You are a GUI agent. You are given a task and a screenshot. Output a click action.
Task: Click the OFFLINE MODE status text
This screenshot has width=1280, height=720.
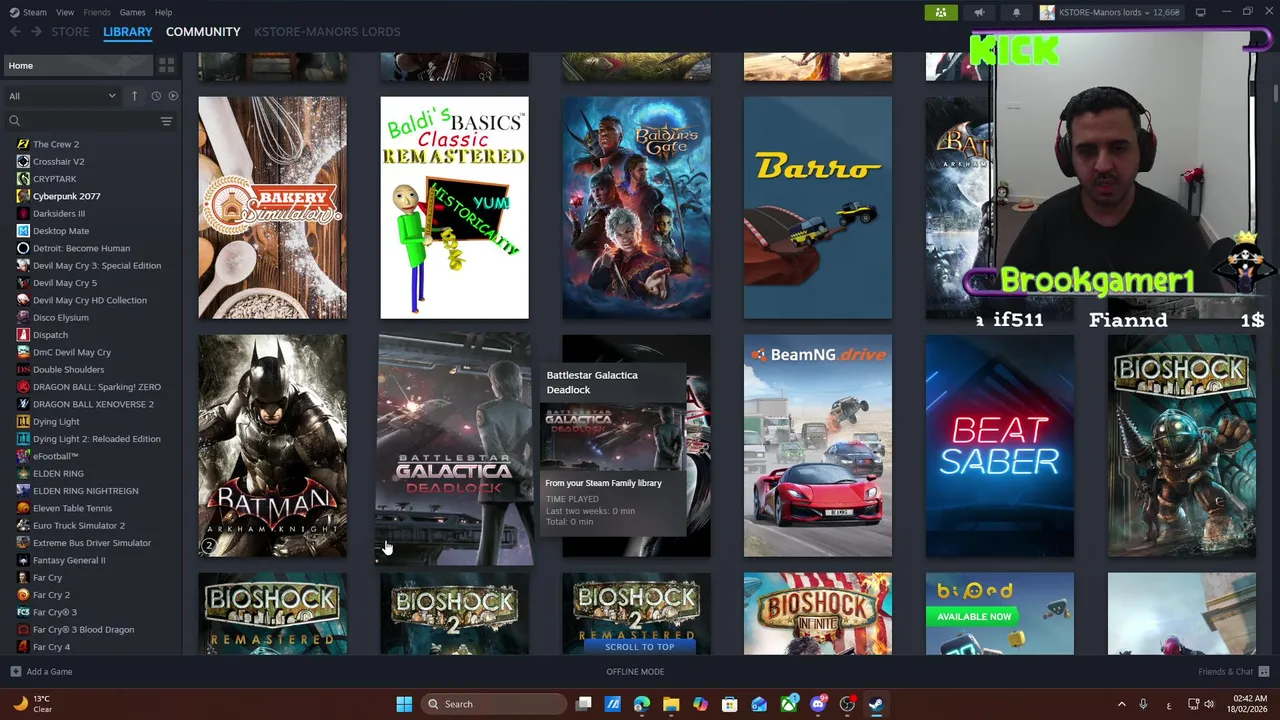click(635, 672)
